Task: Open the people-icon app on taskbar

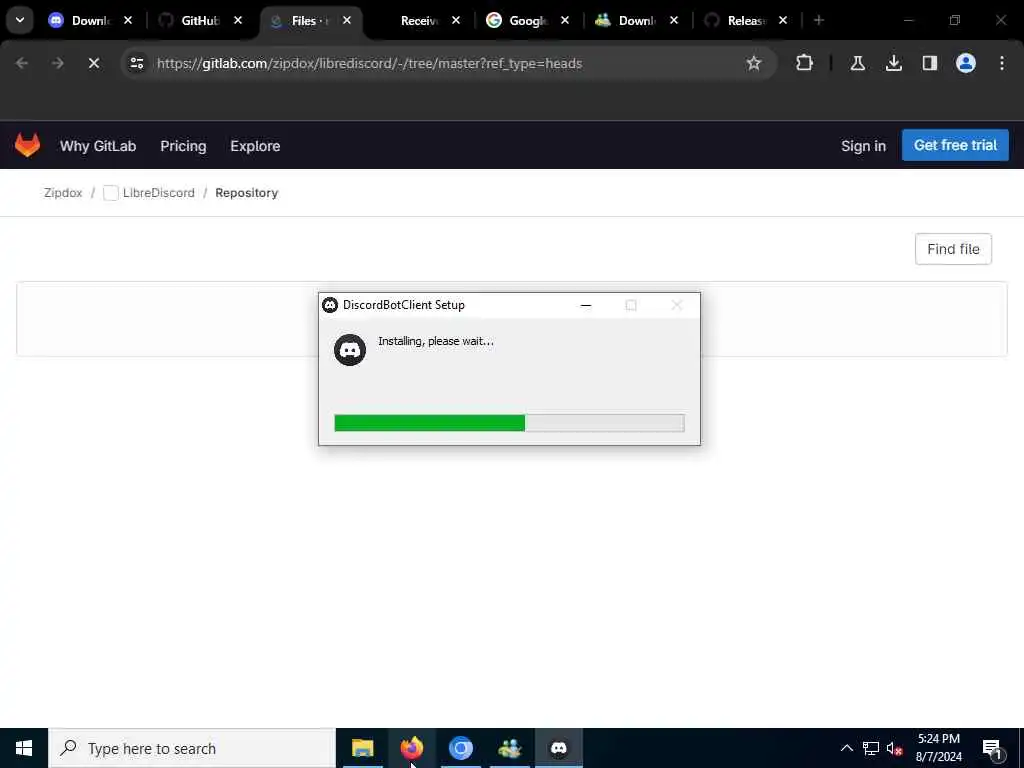Action: pyautogui.click(x=509, y=748)
